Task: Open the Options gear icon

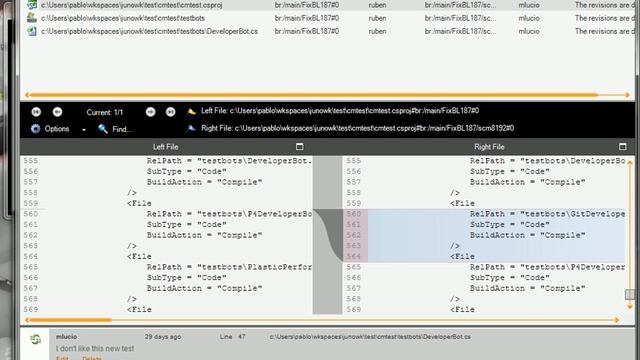Action: click(36, 129)
